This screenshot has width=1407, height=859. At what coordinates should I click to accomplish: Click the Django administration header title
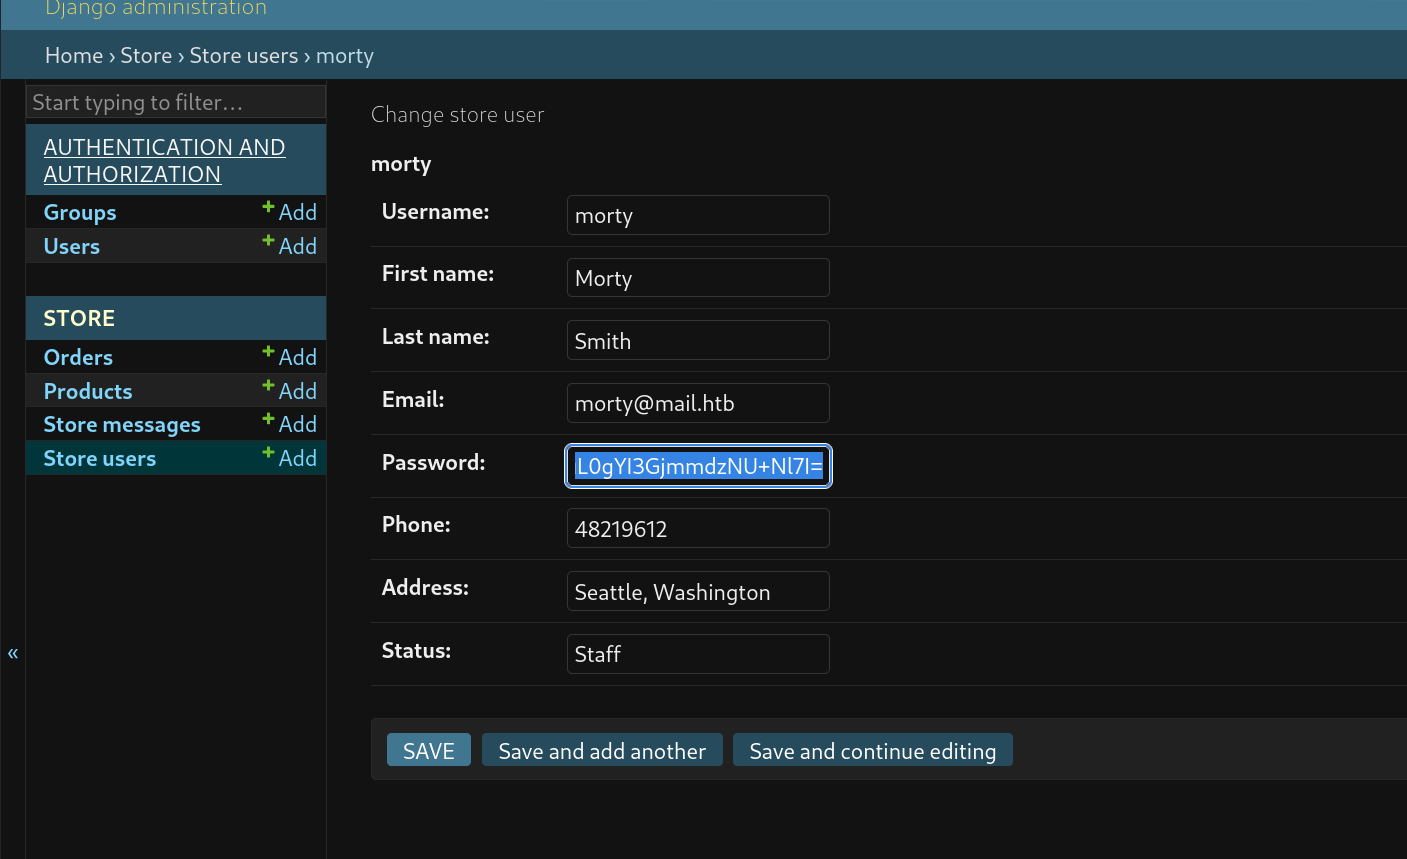click(x=156, y=8)
